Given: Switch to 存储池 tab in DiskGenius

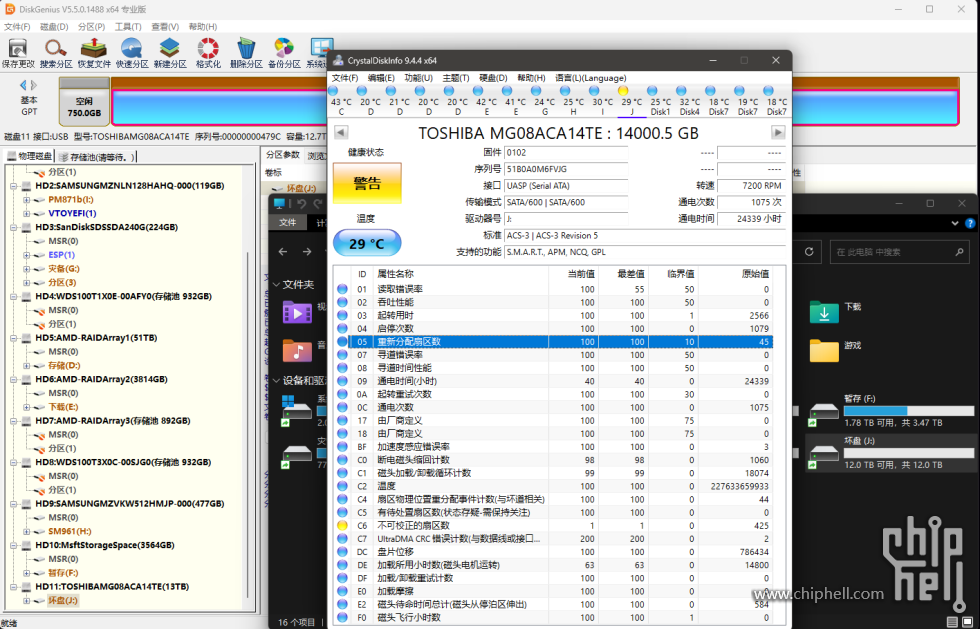Looking at the screenshot, I should [97, 156].
